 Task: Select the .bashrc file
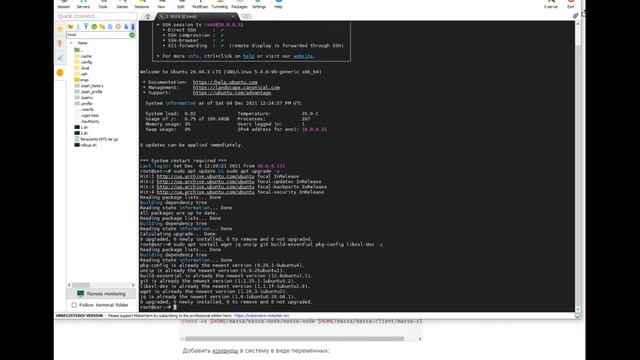point(84,98)
